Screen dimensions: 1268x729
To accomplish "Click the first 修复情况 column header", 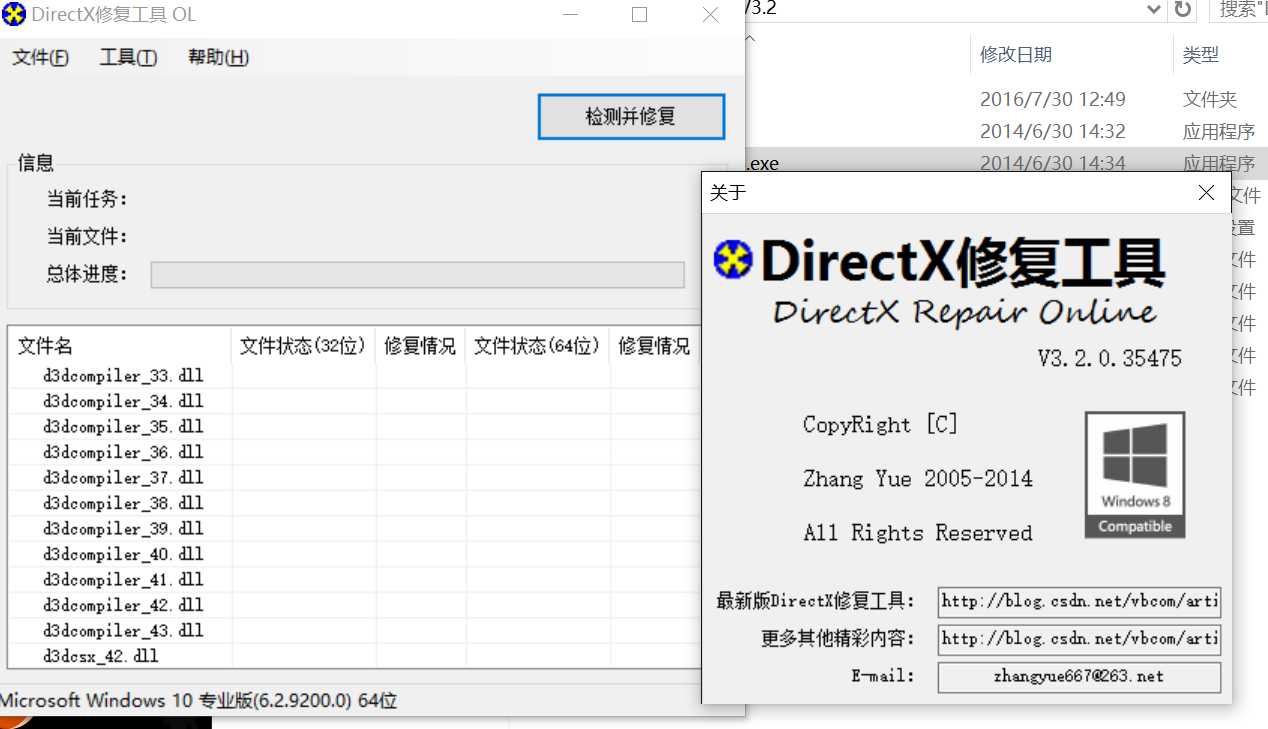I will coord(420,346).
